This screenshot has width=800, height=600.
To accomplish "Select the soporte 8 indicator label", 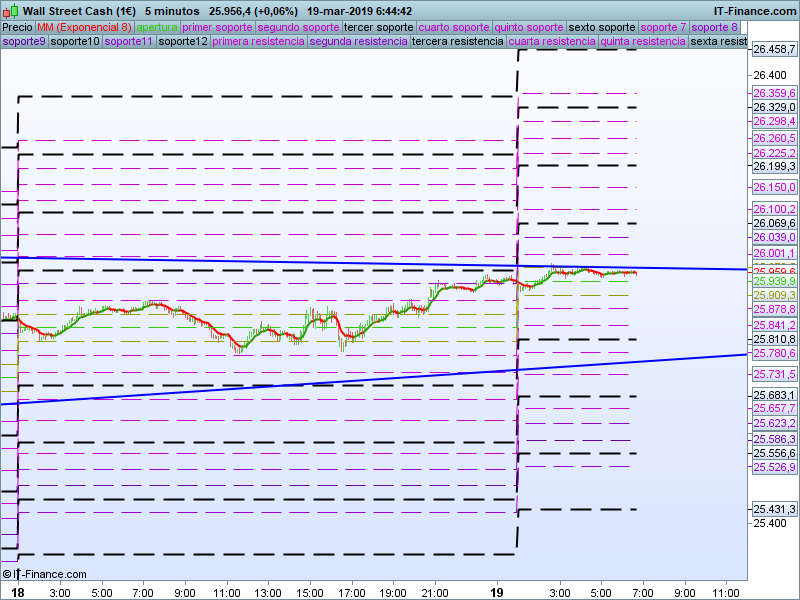I will click(x=715, y=27).
